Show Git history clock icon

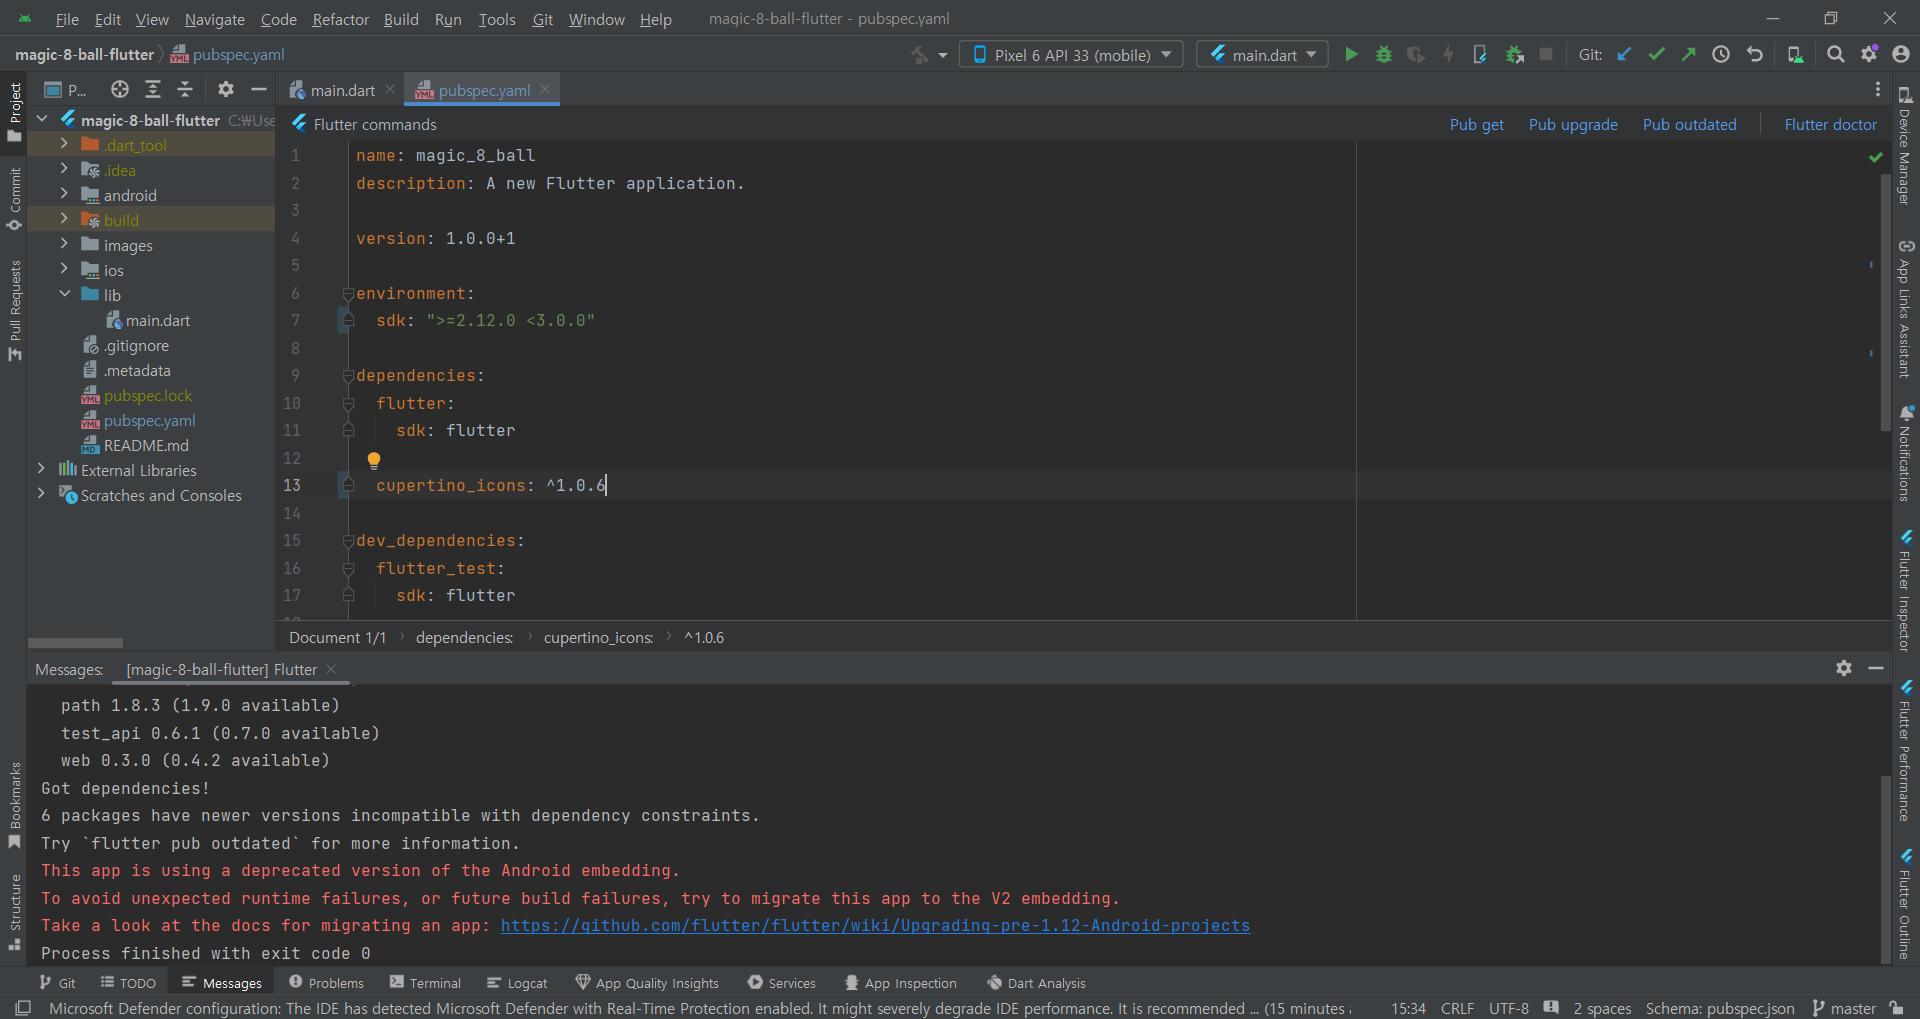point(1721,55)
